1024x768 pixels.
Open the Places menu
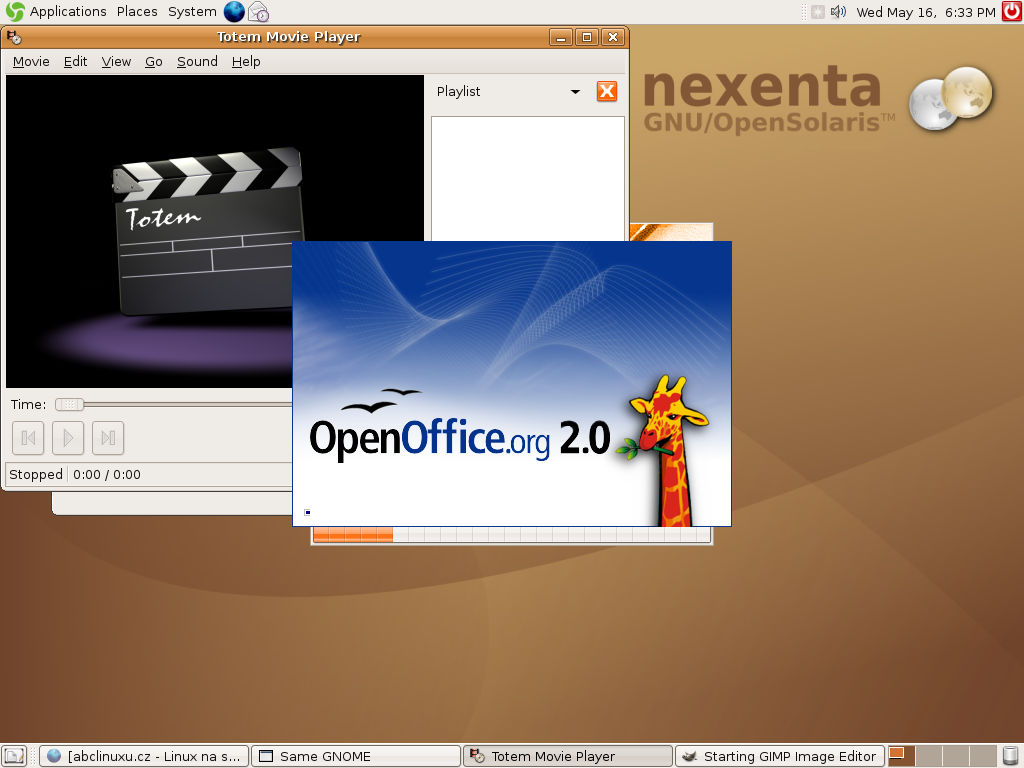tap(137, 12)
